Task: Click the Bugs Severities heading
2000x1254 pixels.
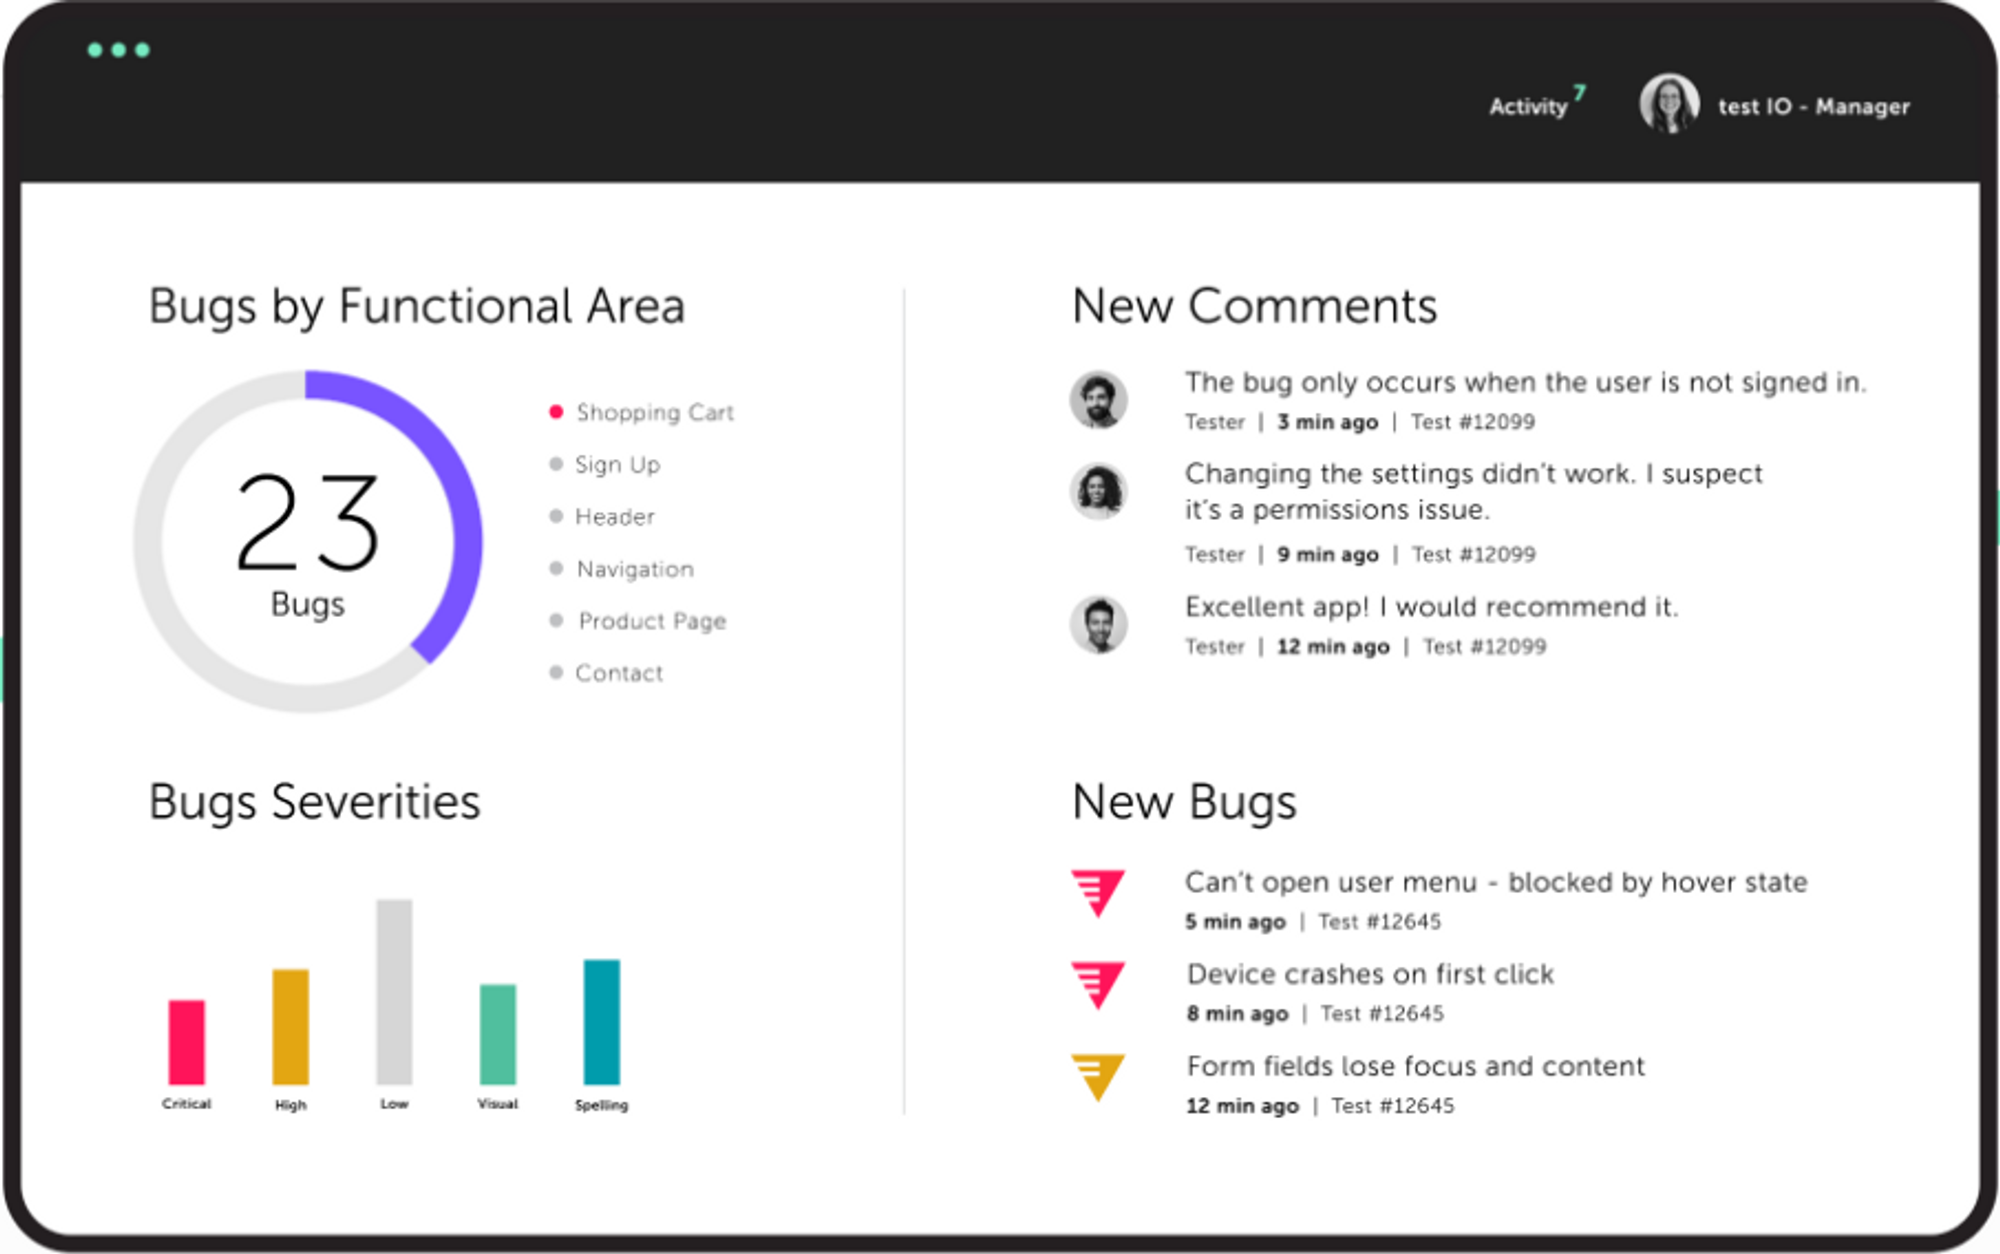Action: (x=314, y=802)
